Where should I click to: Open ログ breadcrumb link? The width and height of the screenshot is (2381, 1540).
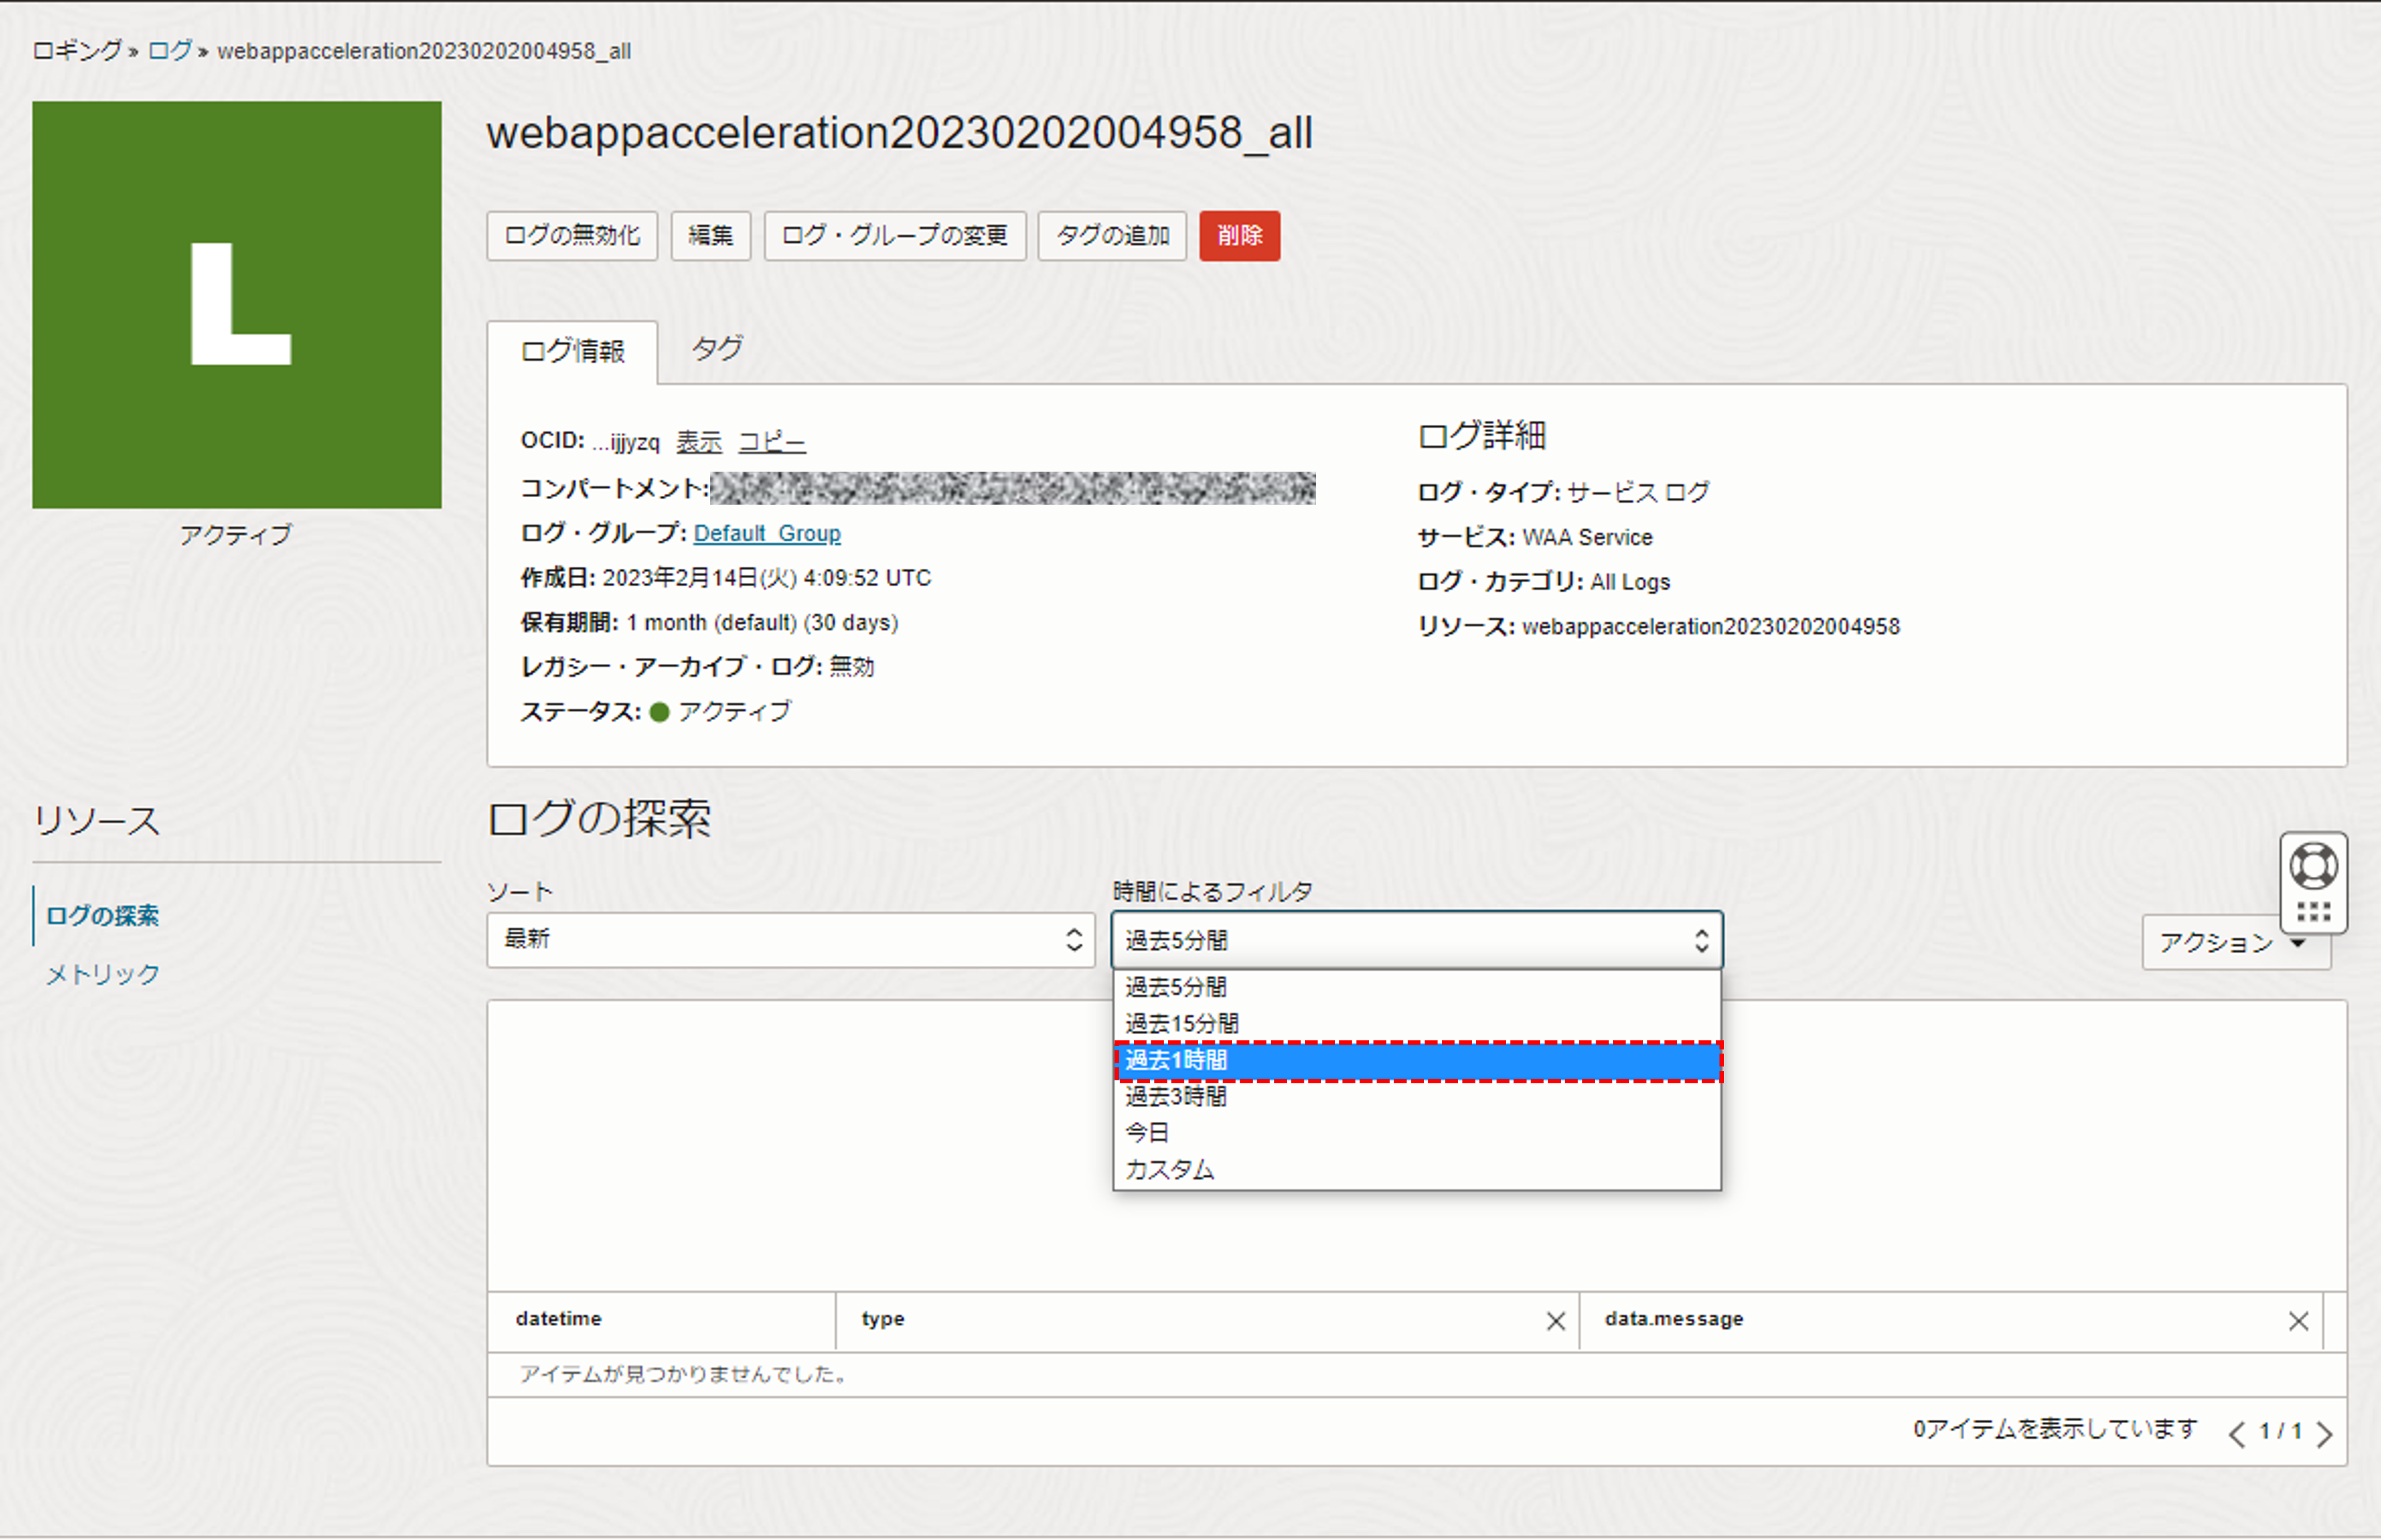tap(169, 51)
